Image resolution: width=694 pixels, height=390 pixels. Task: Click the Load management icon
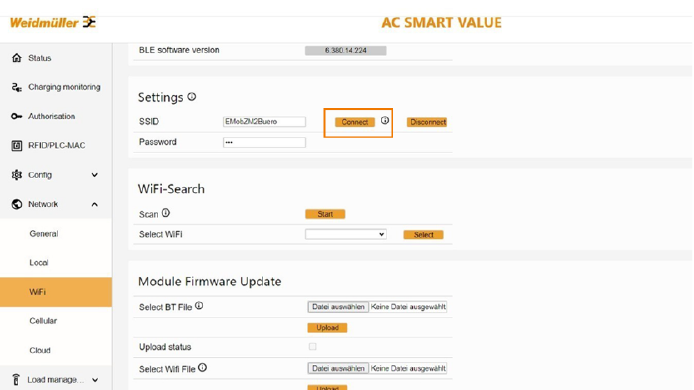click(16, 380)
